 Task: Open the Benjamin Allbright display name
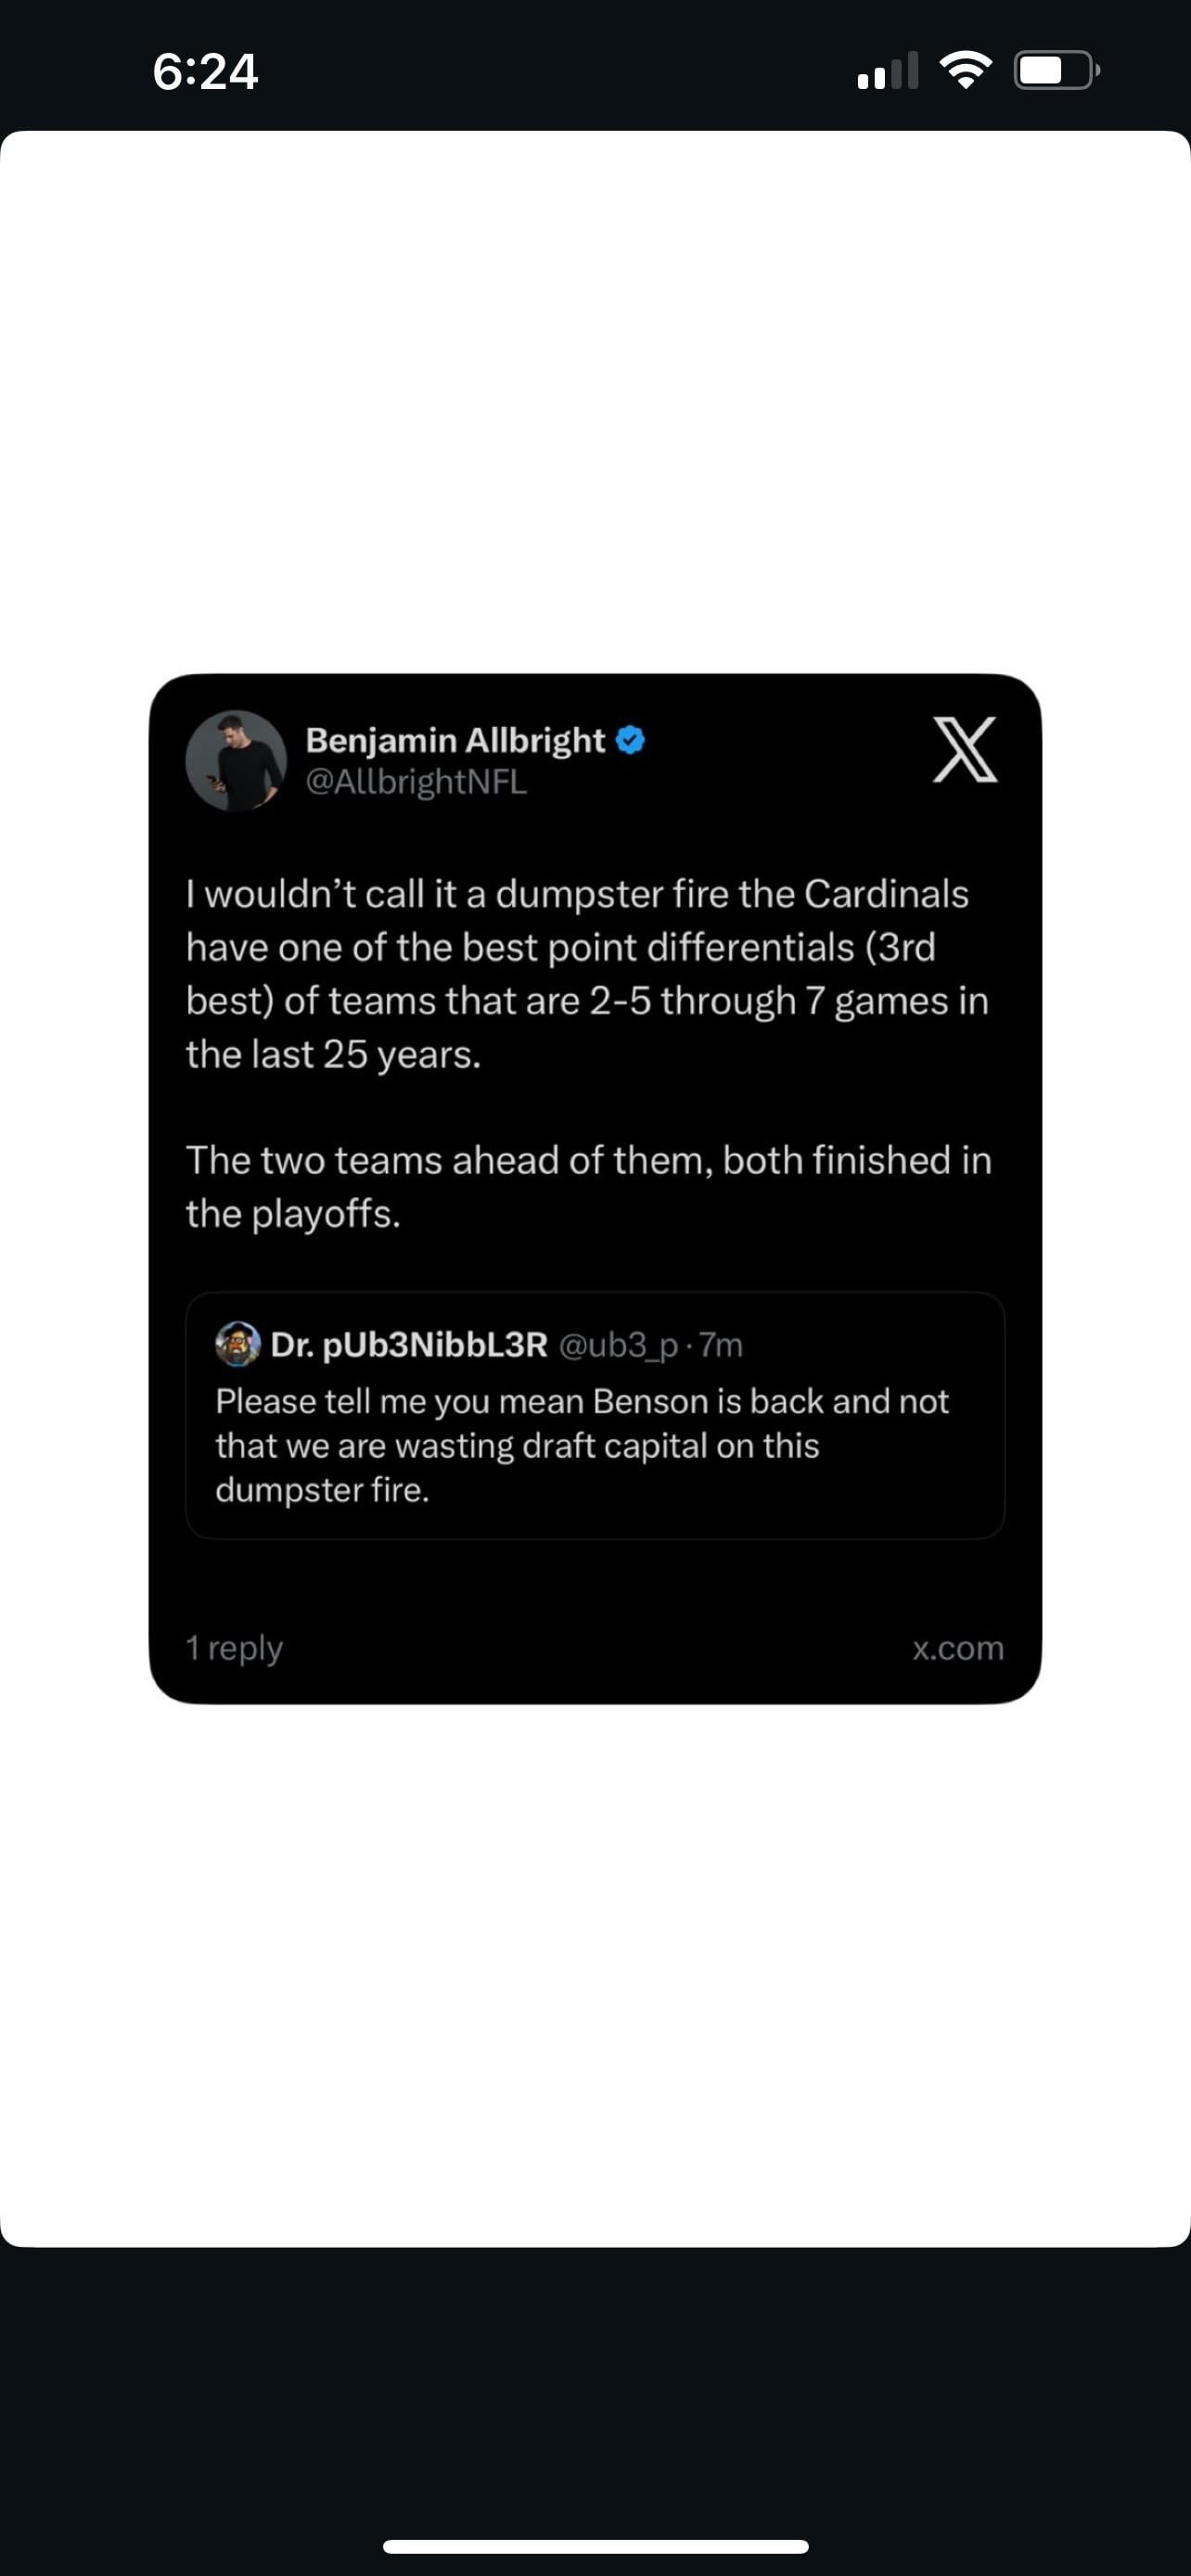(x=455, y=740)
